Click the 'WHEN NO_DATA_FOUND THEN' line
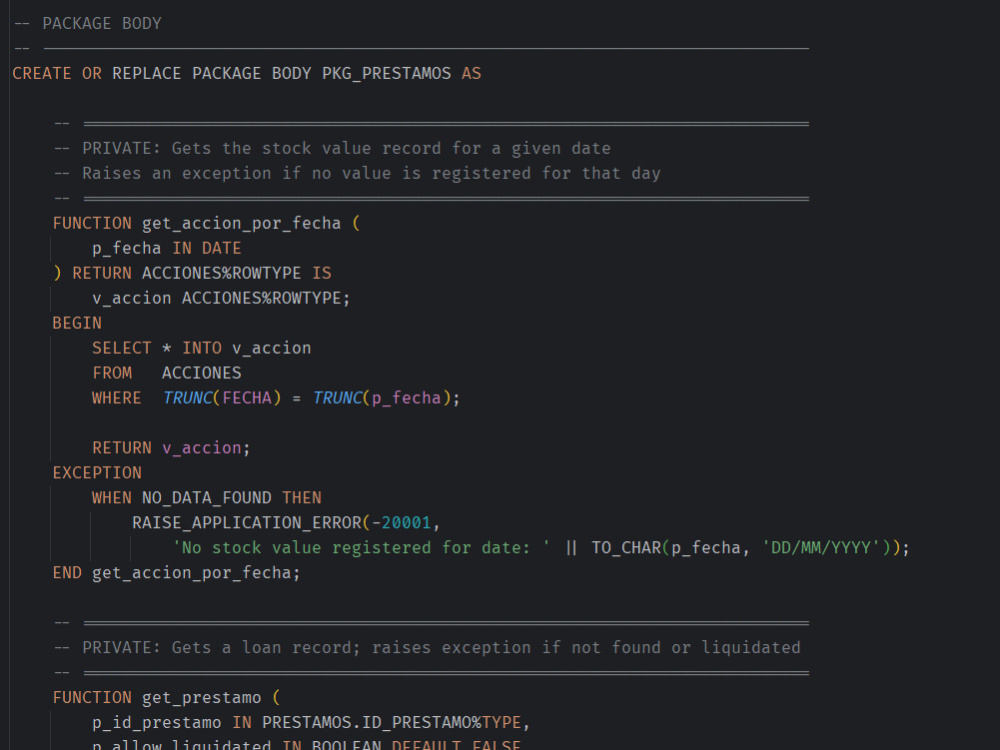The height and width of the screenshot is (750, 1000). click(207, 497)
